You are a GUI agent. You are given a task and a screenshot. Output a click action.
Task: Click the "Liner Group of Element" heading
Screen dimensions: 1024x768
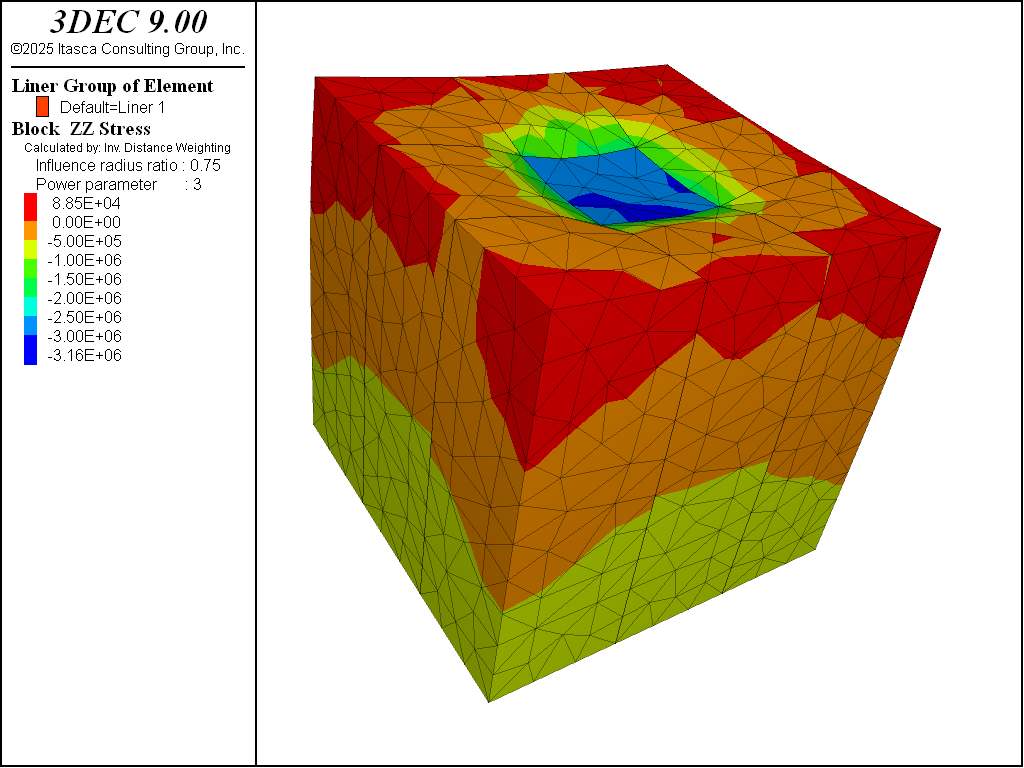tap(112, 86)
